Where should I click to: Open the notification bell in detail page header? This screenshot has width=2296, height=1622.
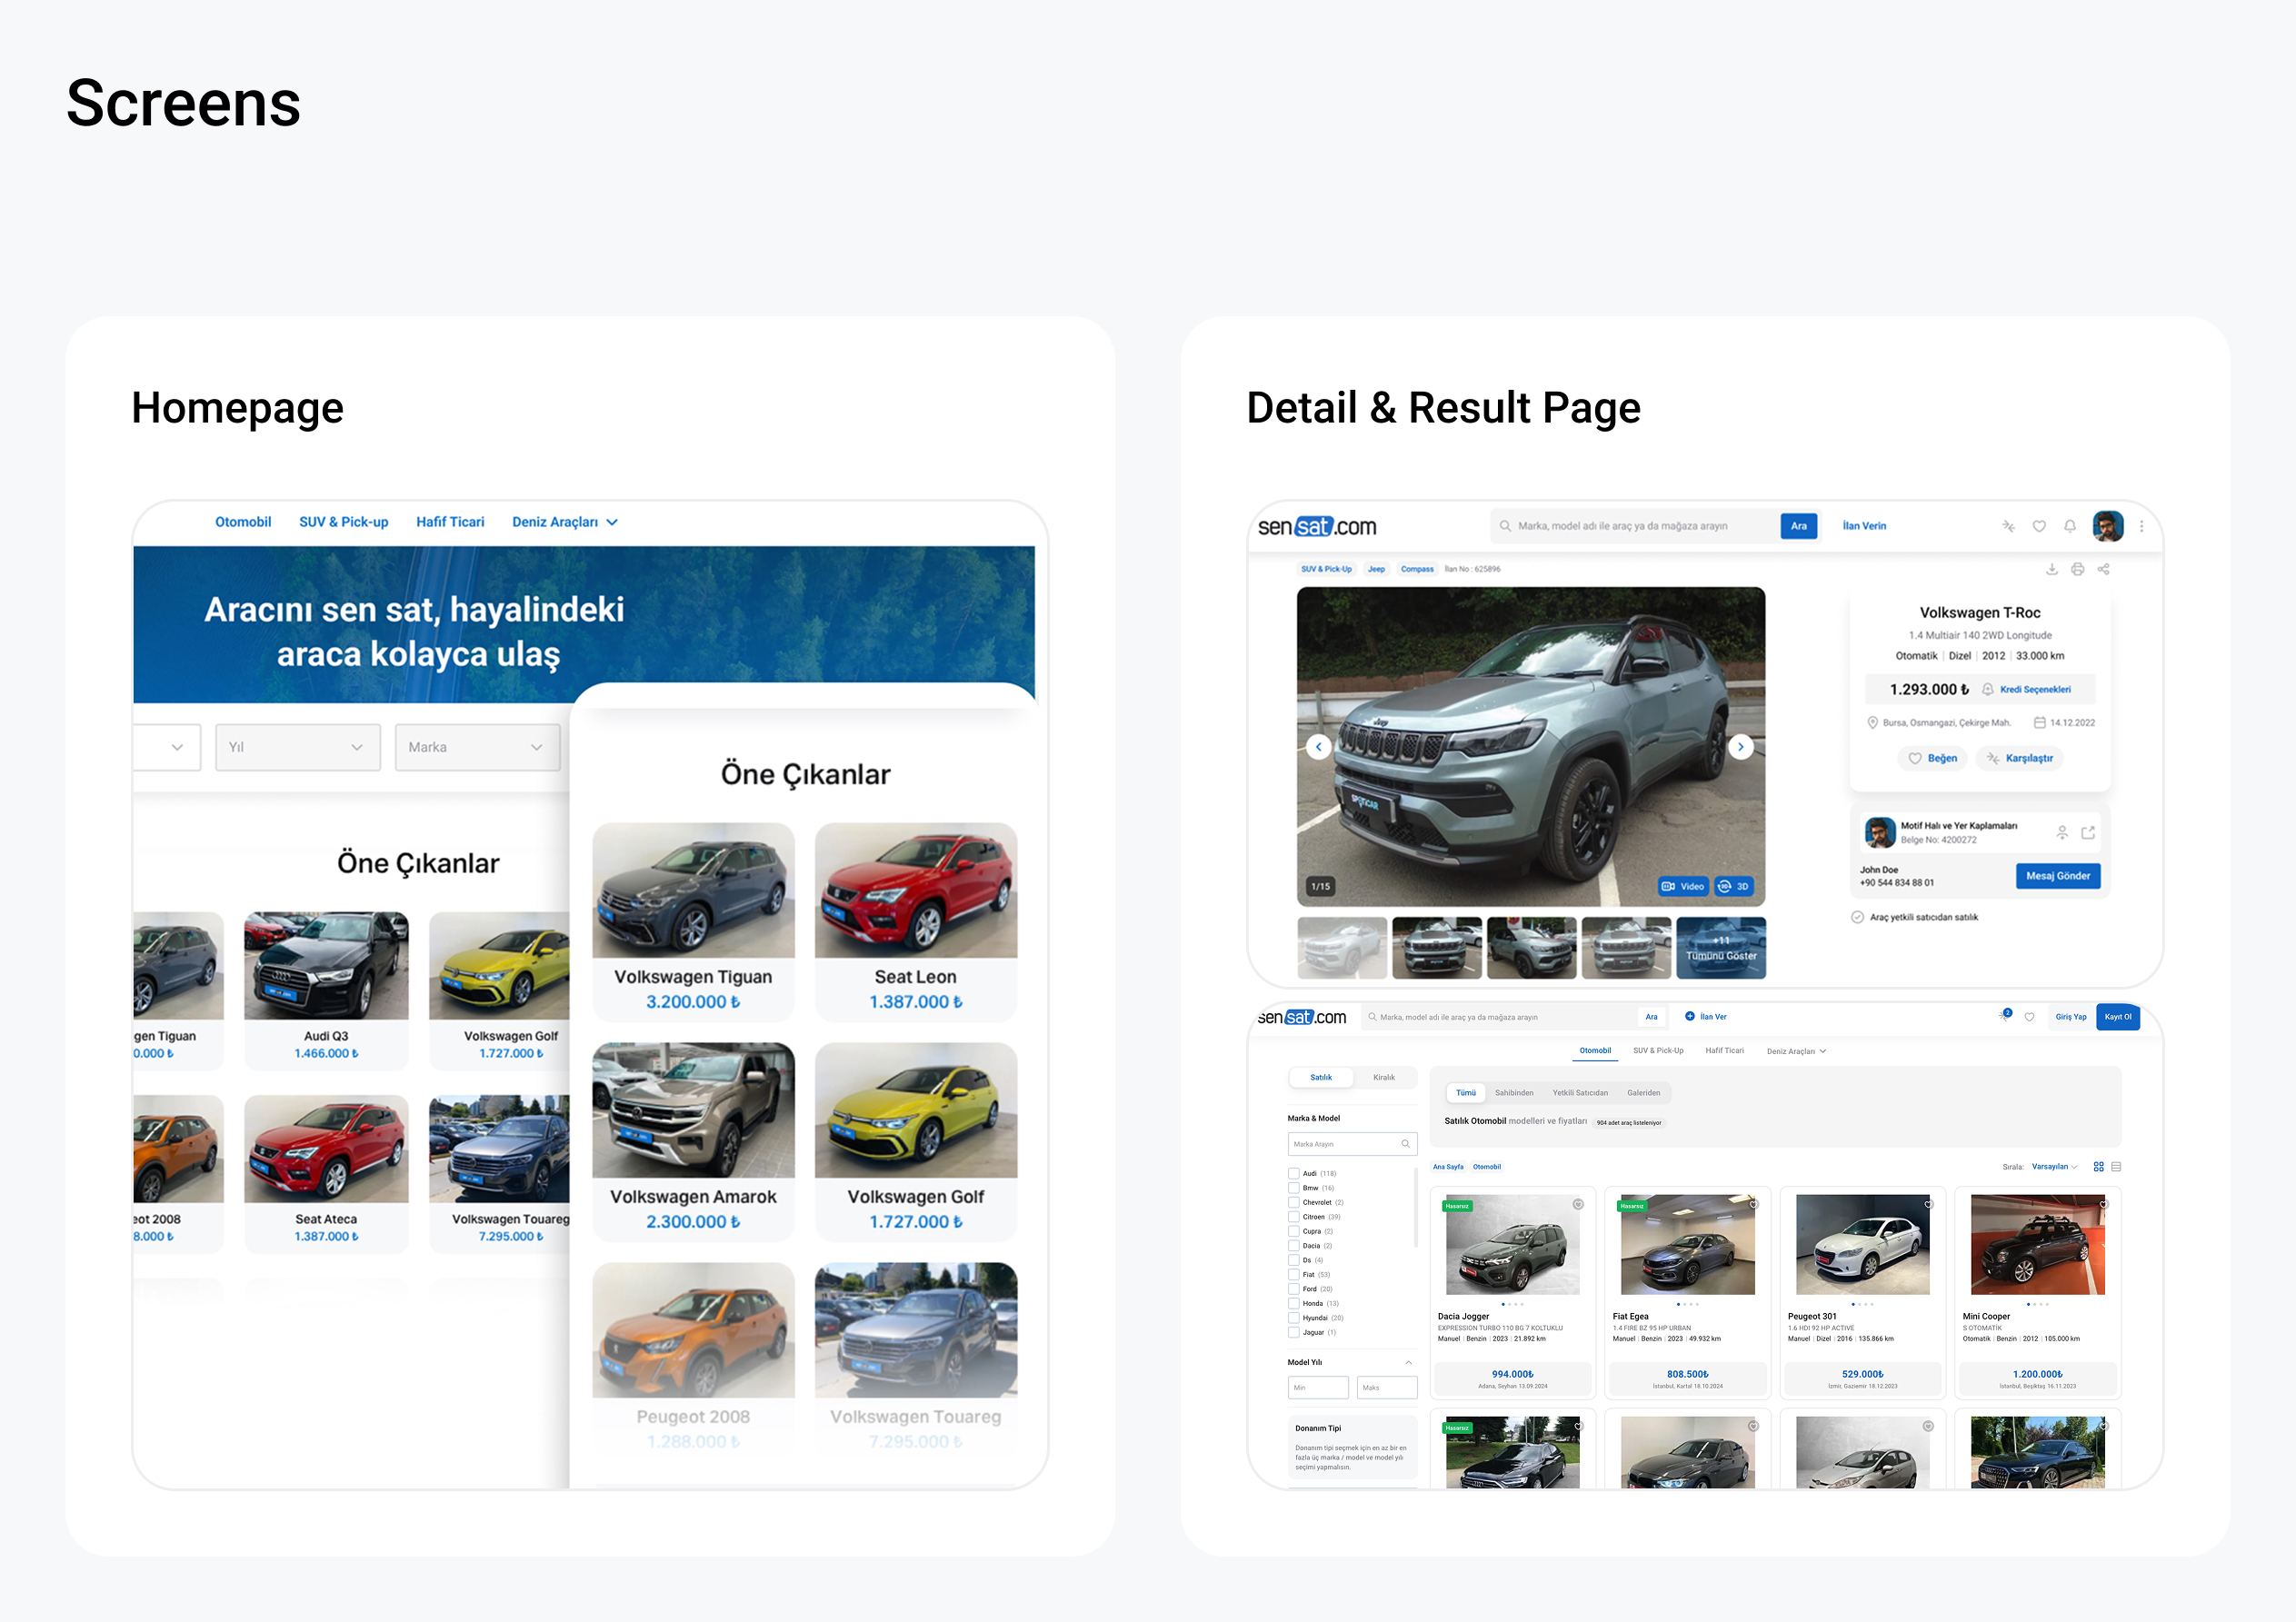[2070, 526]
